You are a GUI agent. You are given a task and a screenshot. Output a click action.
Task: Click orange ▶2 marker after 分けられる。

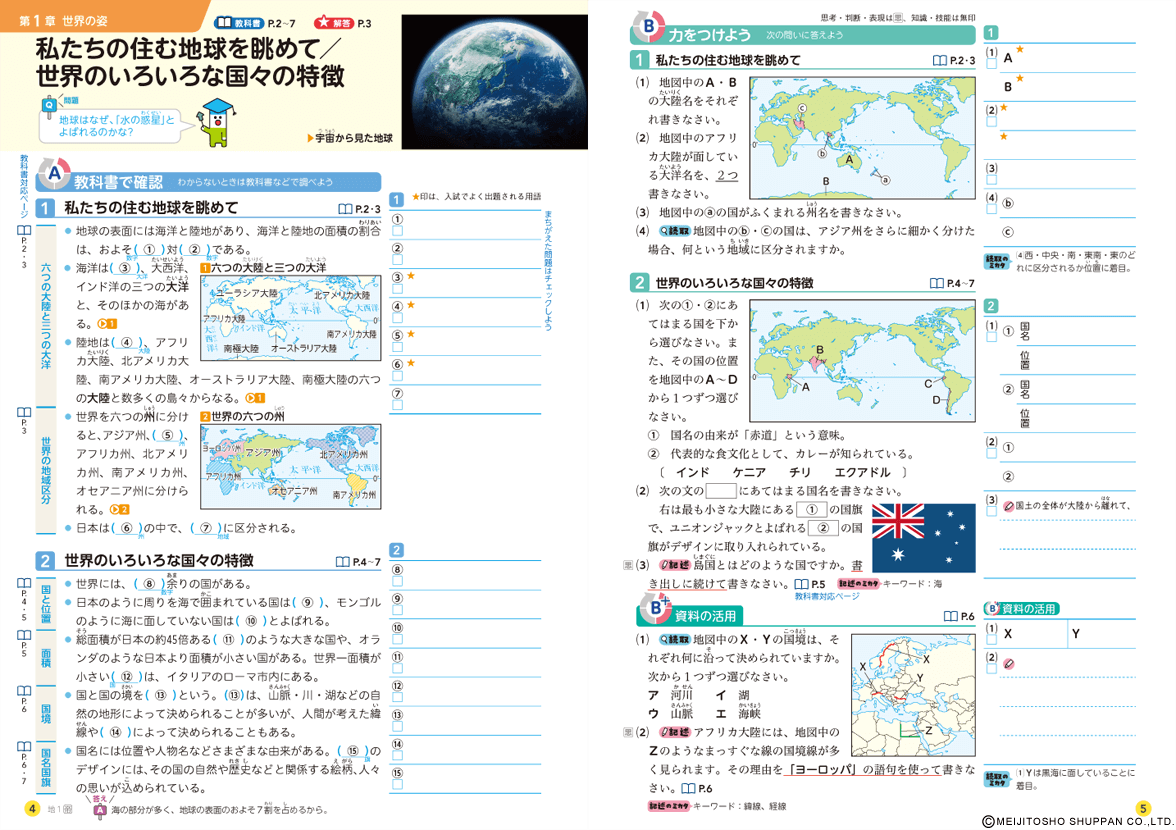[119, 509]
